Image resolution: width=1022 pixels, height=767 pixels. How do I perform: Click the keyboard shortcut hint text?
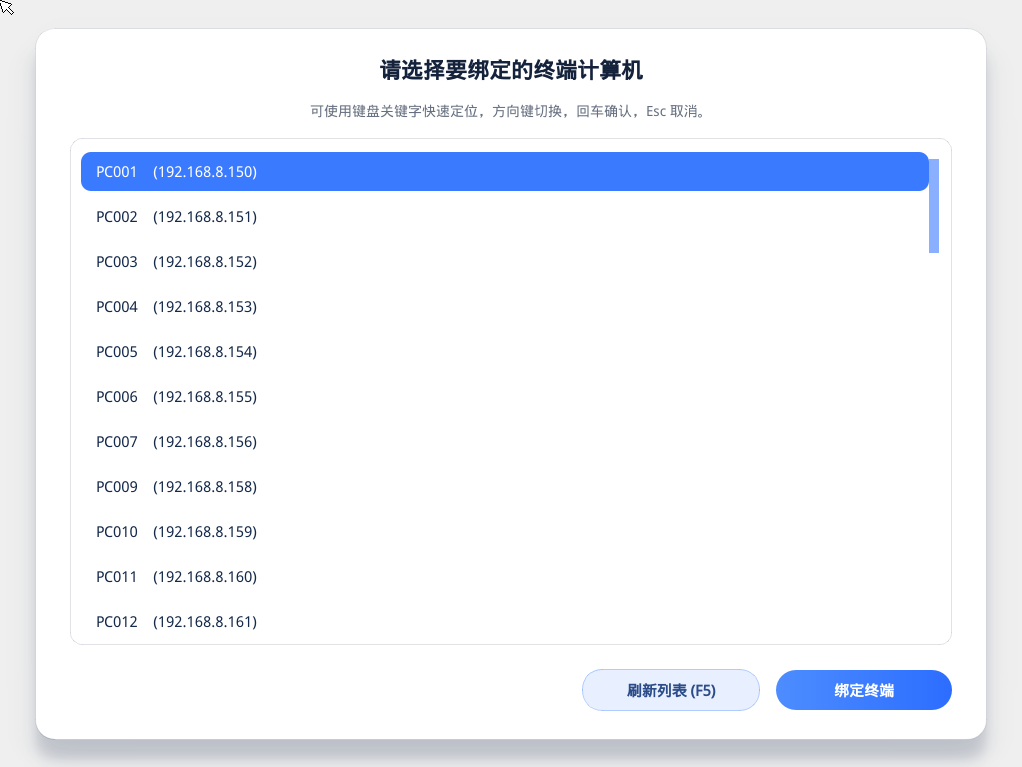[511, 111]
